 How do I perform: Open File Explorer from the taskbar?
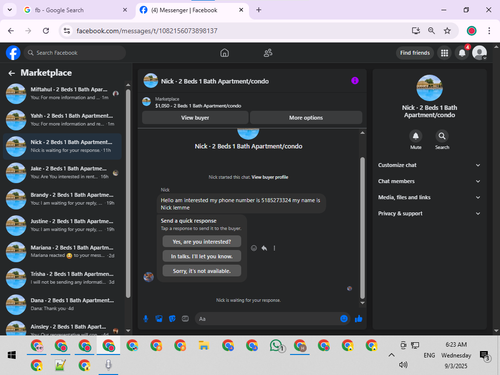(204, 346)
